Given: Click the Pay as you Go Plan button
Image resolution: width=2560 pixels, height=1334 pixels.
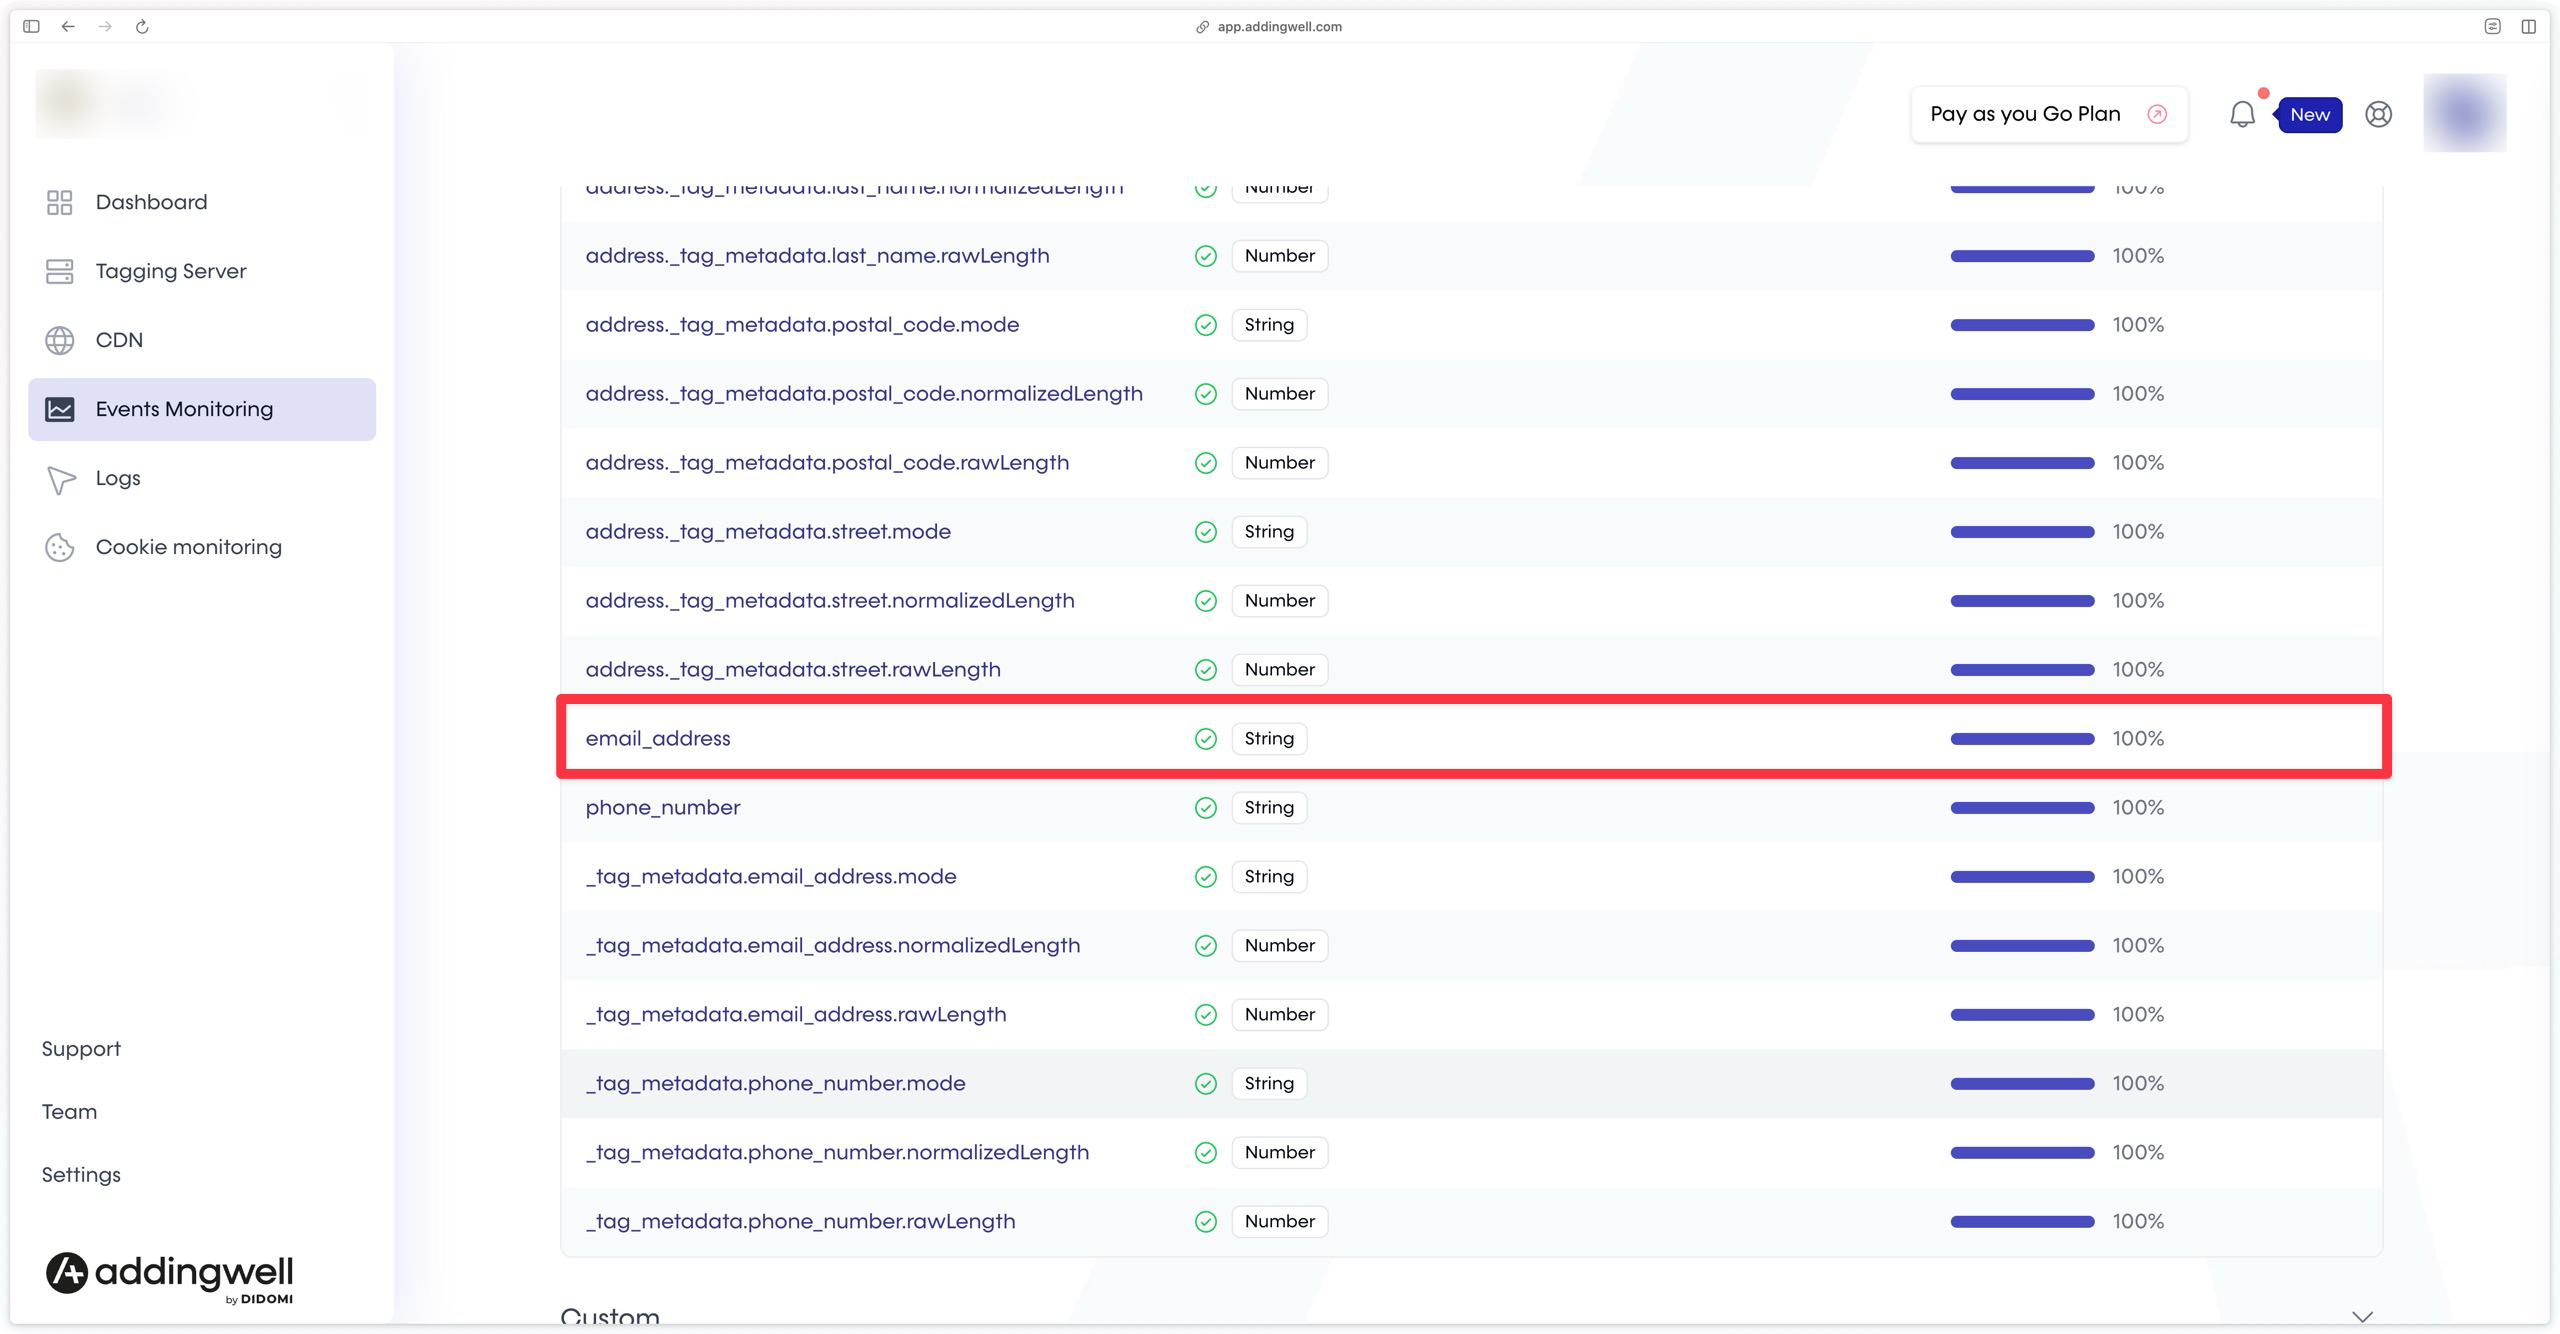Looking at the screenshot, I should pyautogui.click(x=2049, y=114).
